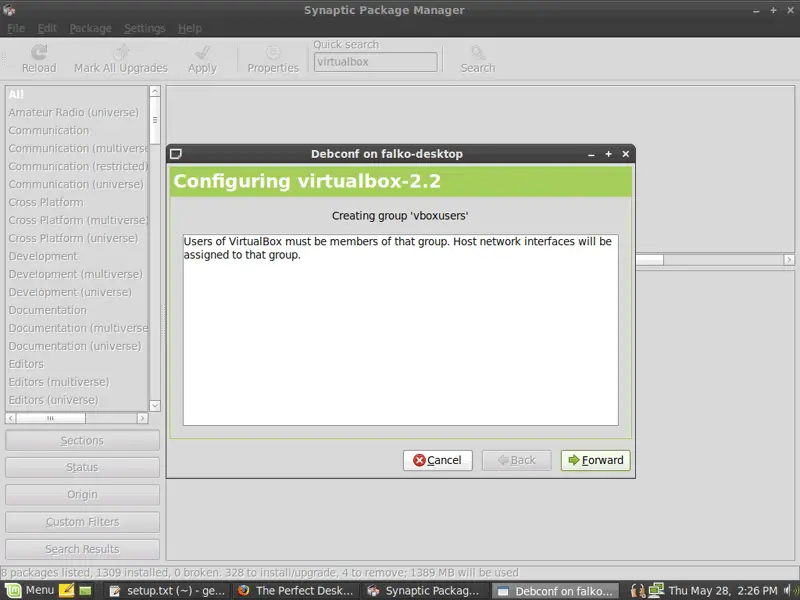Cancel the virtualbox-2.2 configuration
Screen dimensions: 800x600
click(437, 460)
